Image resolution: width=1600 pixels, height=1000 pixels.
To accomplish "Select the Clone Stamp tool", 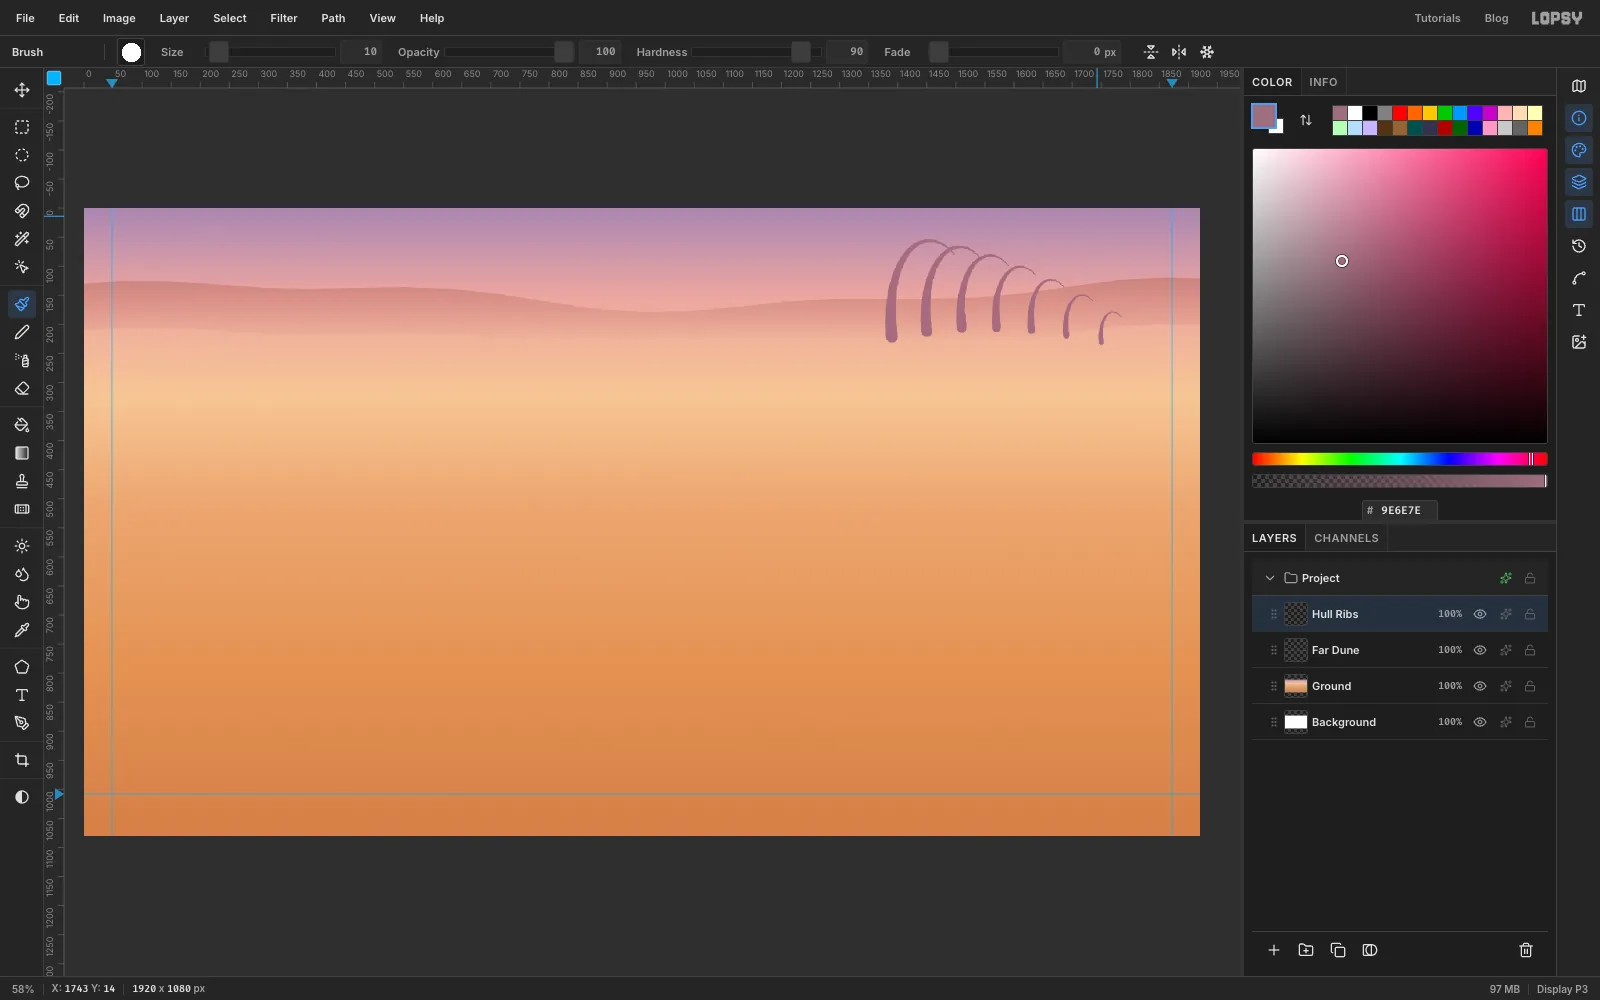I will click(21, 481).
